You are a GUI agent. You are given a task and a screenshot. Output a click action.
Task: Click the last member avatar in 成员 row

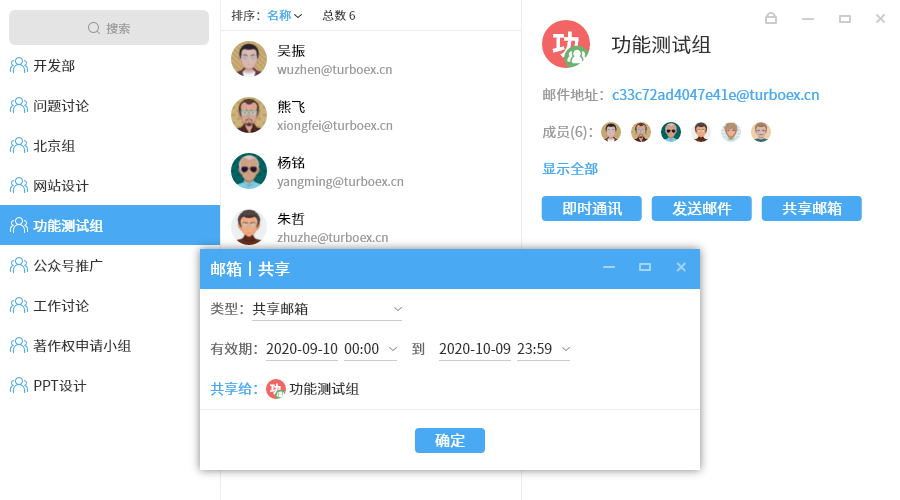pyautogui.click(x=761, y=132)
